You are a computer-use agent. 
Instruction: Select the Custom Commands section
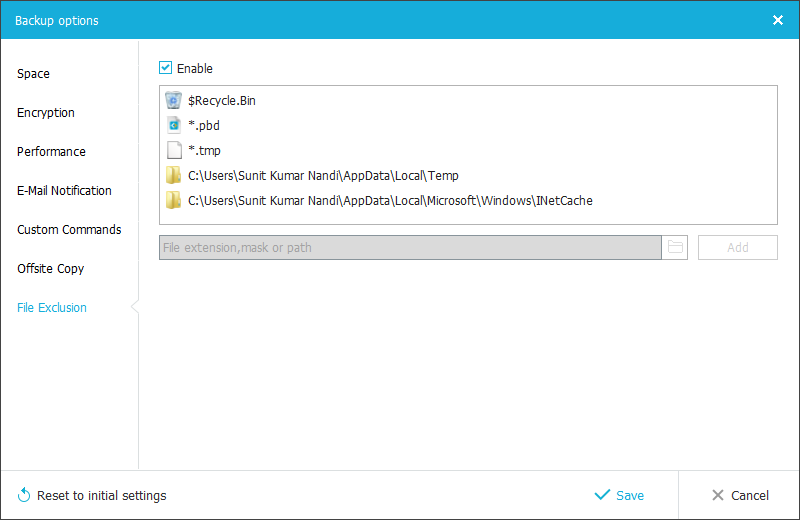(69, 230)
